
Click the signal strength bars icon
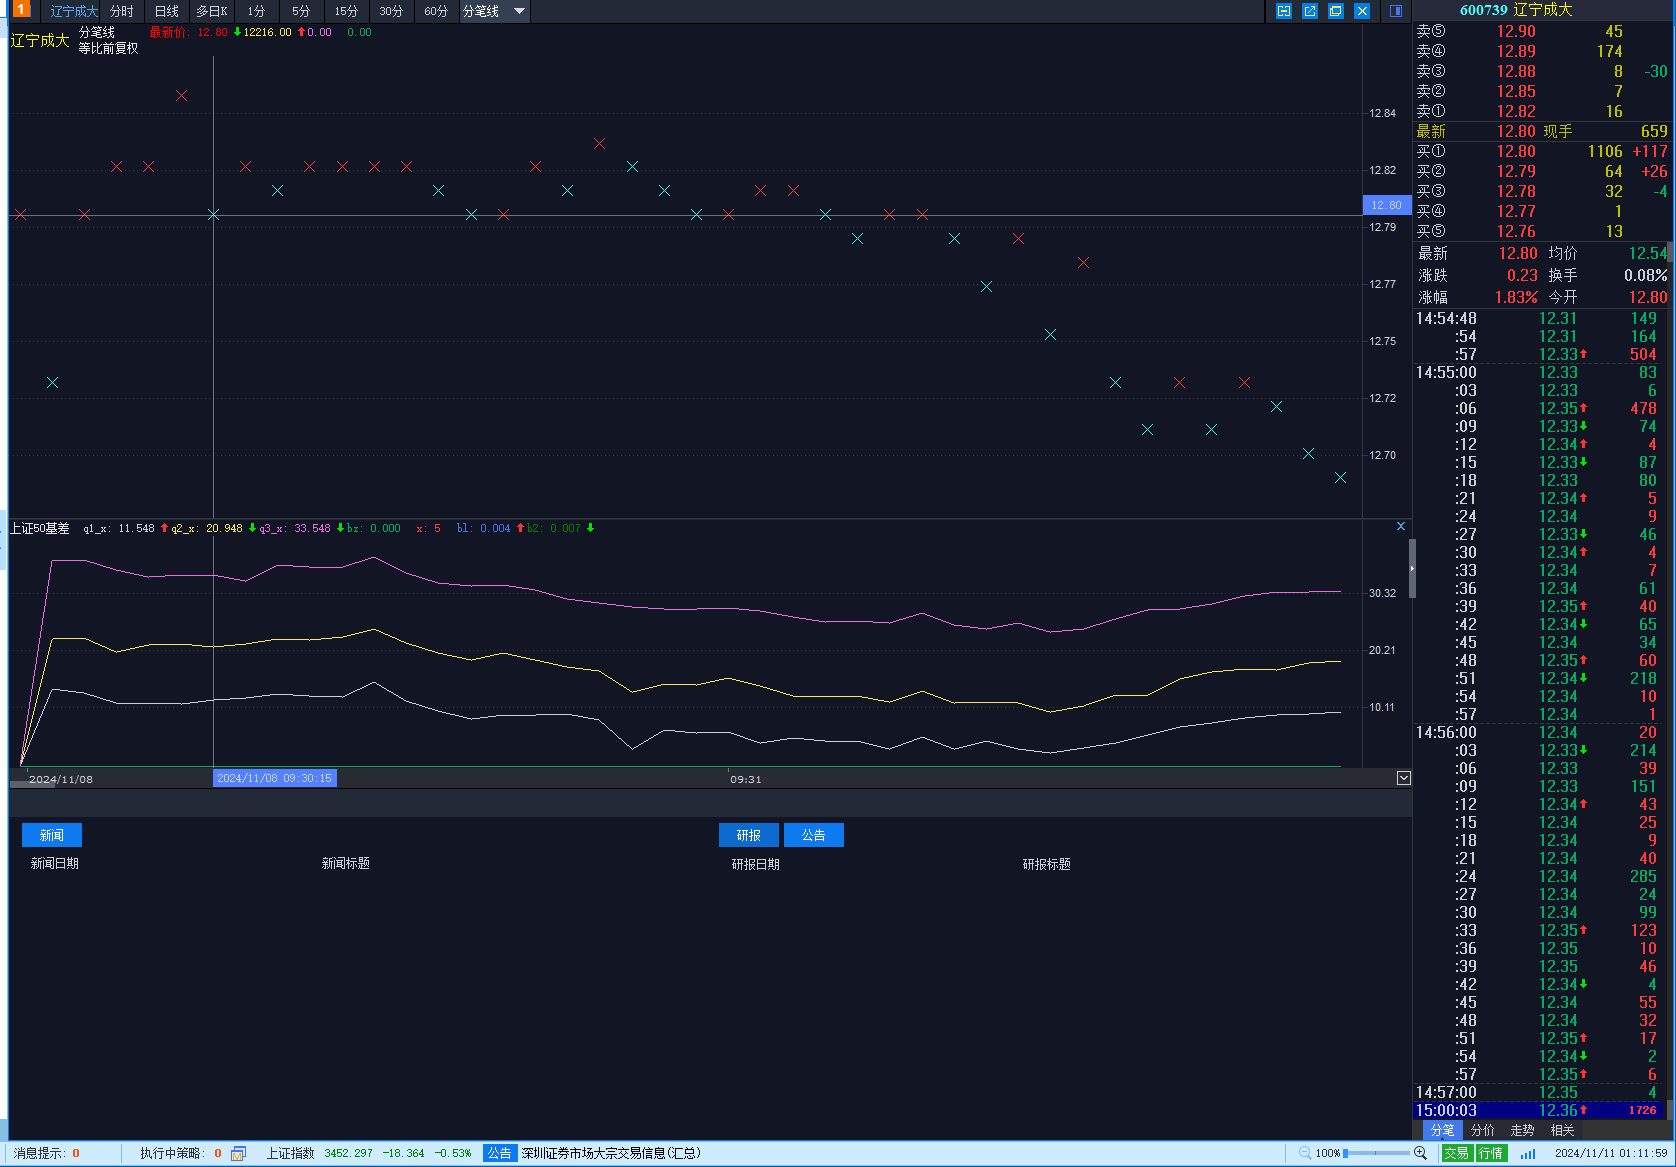(x=1527, y=1153)
